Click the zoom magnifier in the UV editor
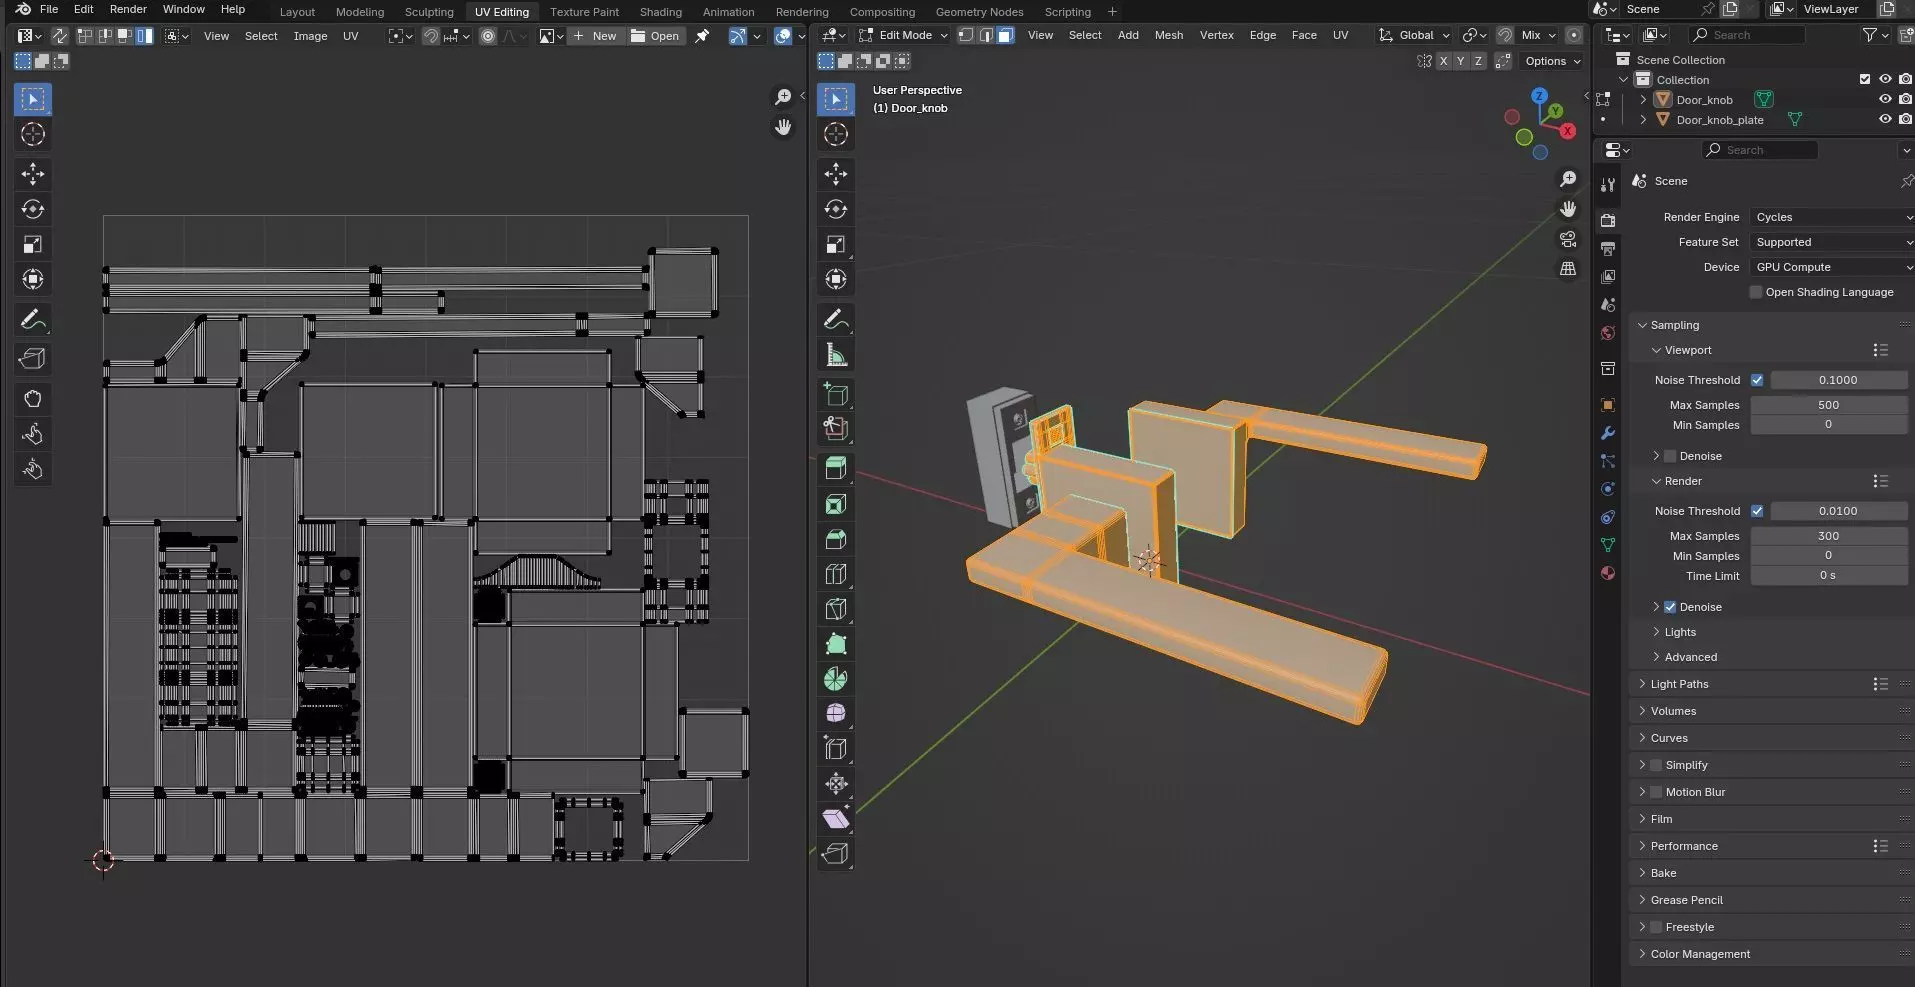The height and width of the screenshot is (987, 1915). [x=783, y=97]
